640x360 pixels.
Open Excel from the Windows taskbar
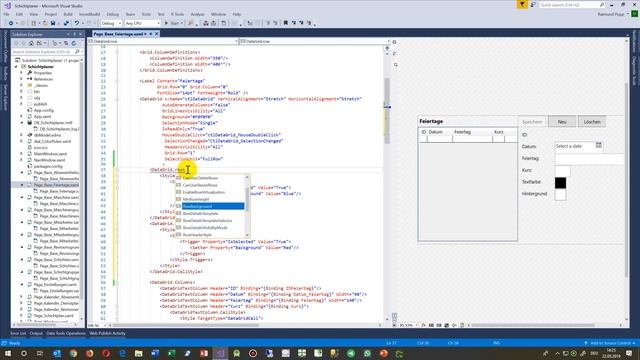[x=171, y=353]
